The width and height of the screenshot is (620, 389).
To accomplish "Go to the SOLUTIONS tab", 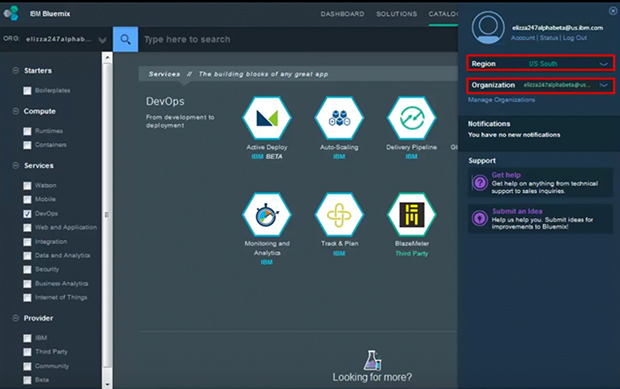I will 397,14.
